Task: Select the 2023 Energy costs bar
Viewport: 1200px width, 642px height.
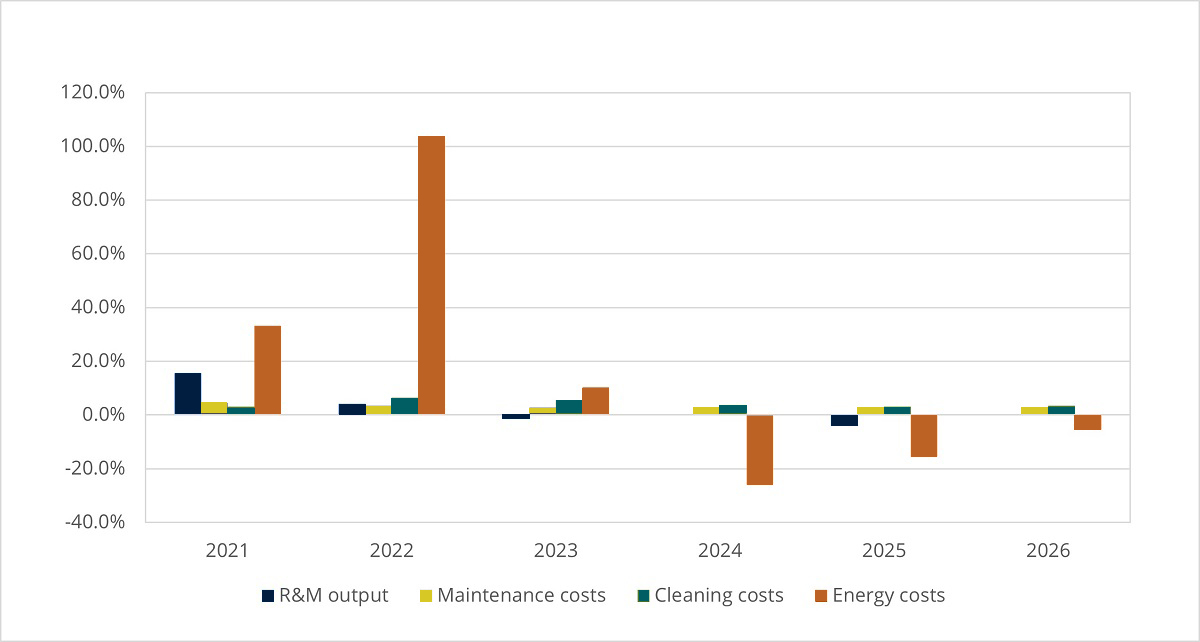Action: 595,401
